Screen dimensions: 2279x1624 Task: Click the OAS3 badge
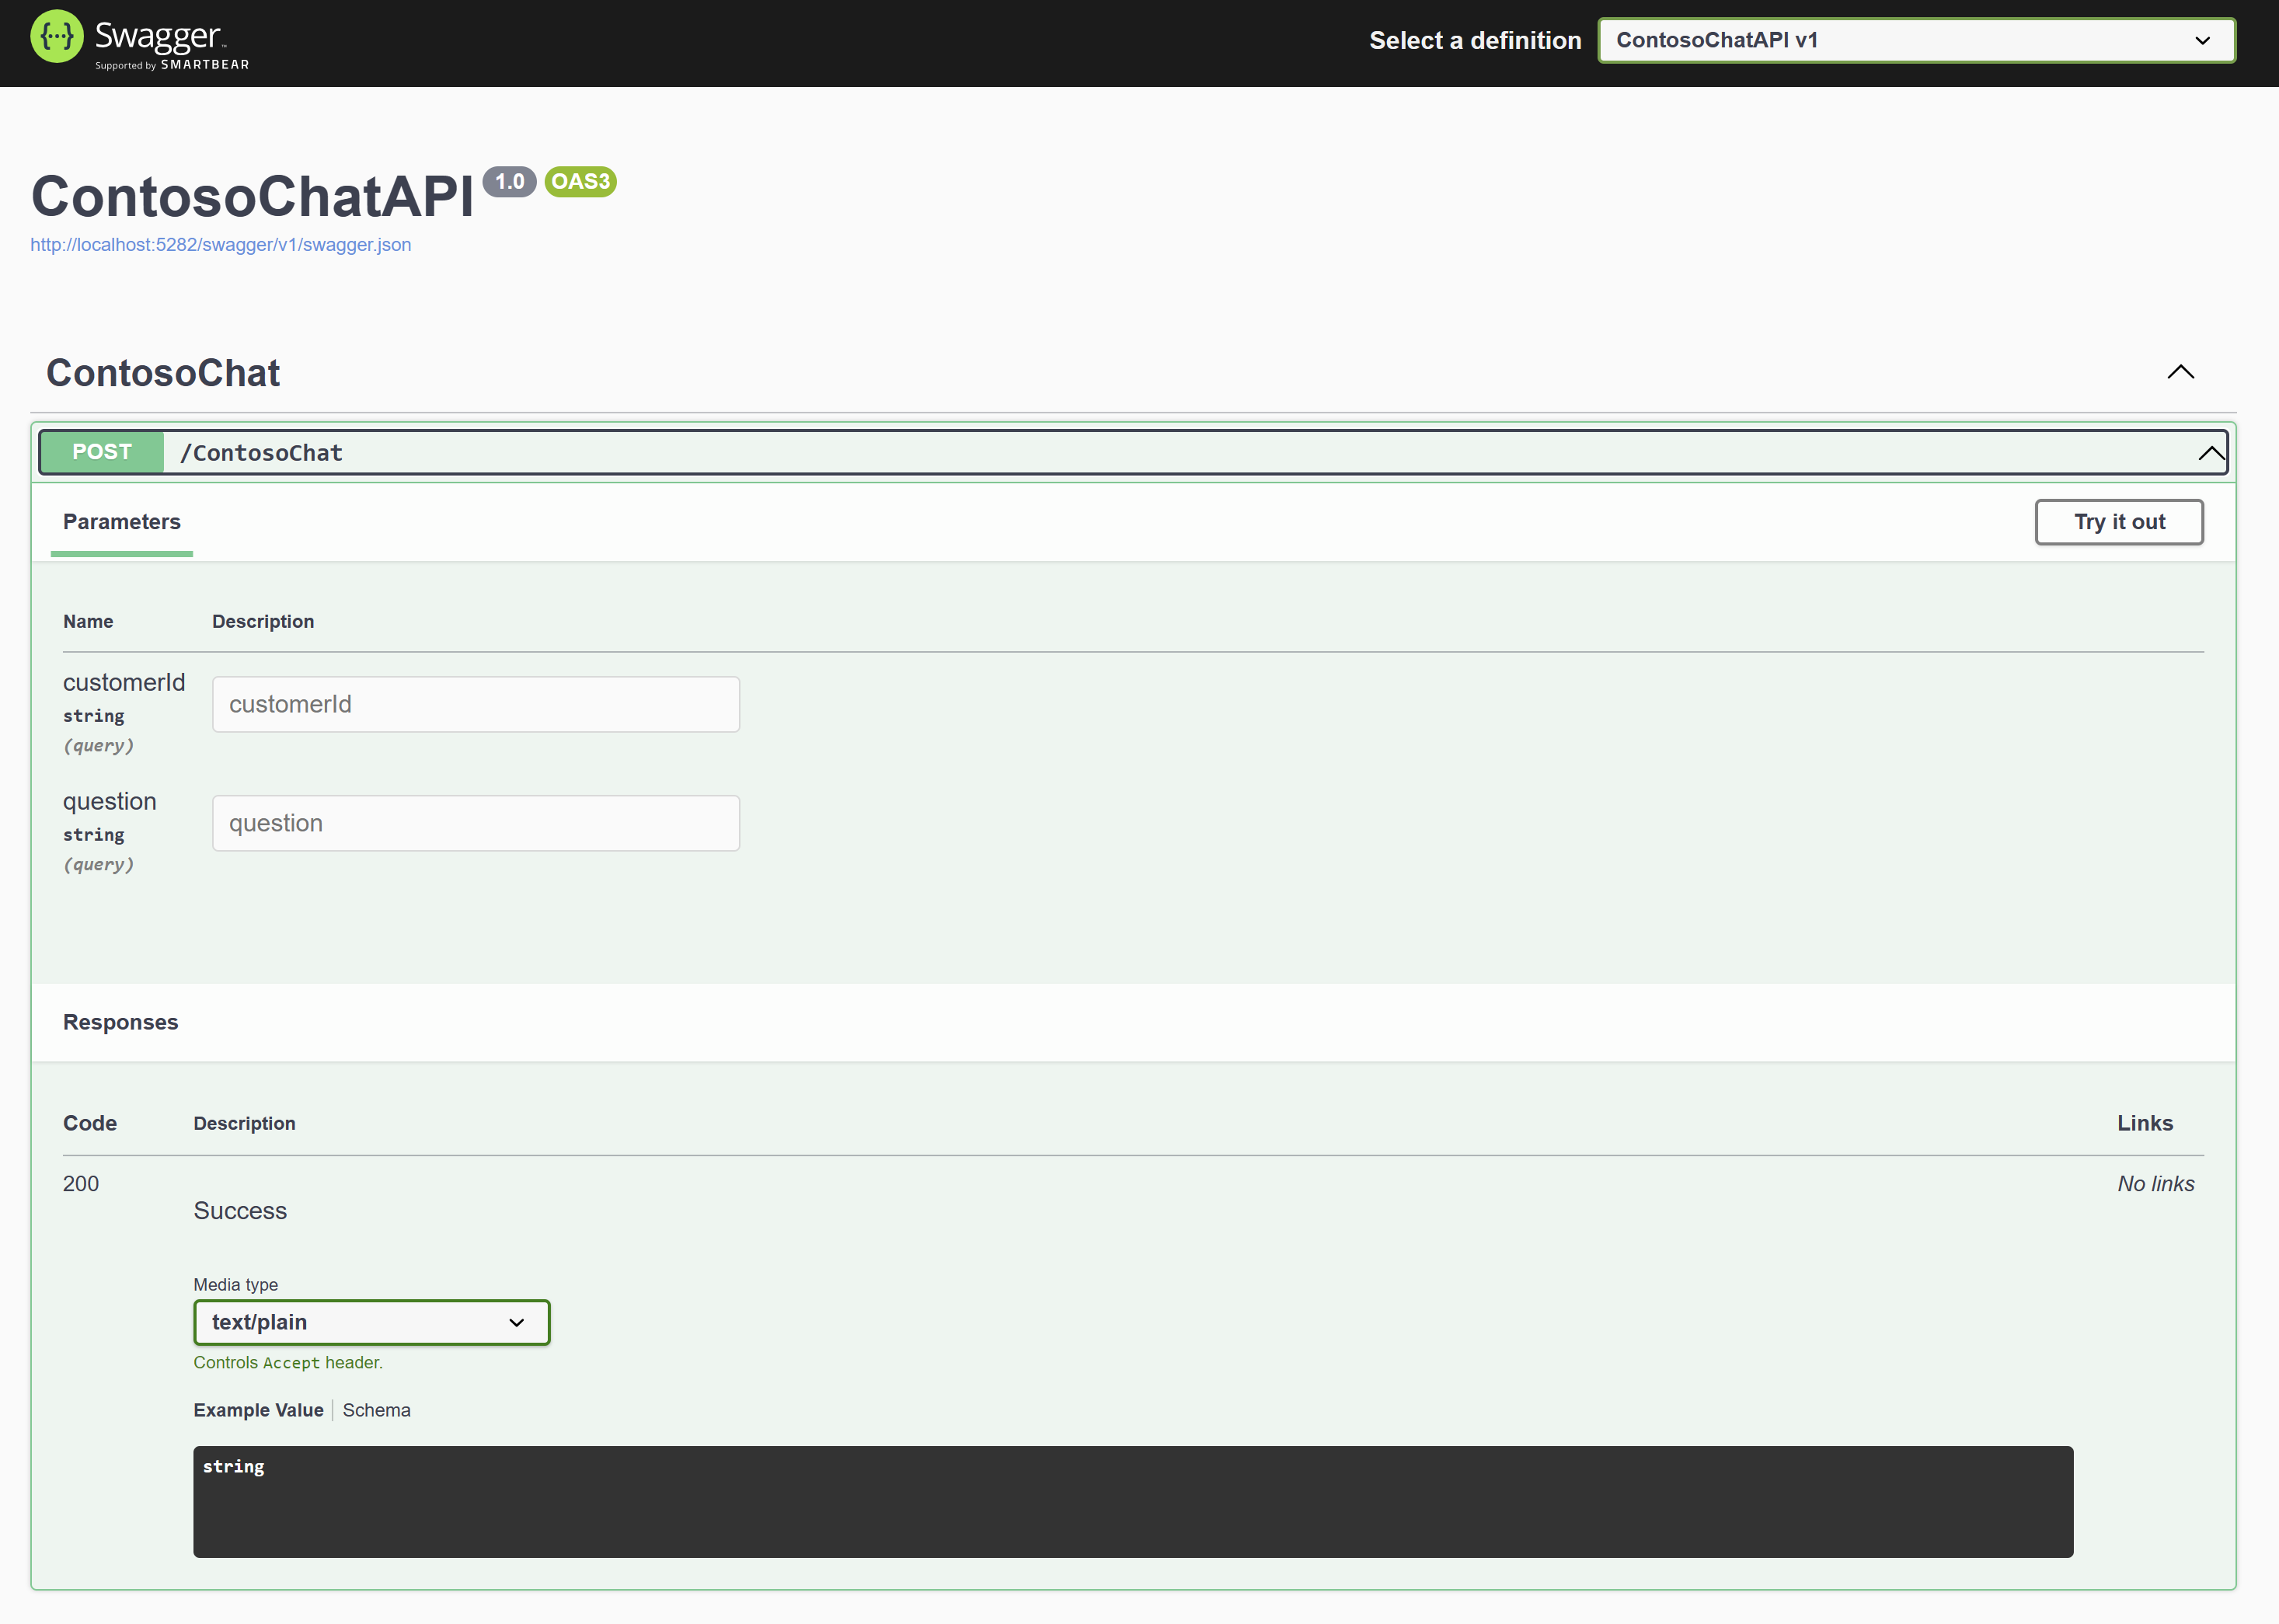point(580,182)
